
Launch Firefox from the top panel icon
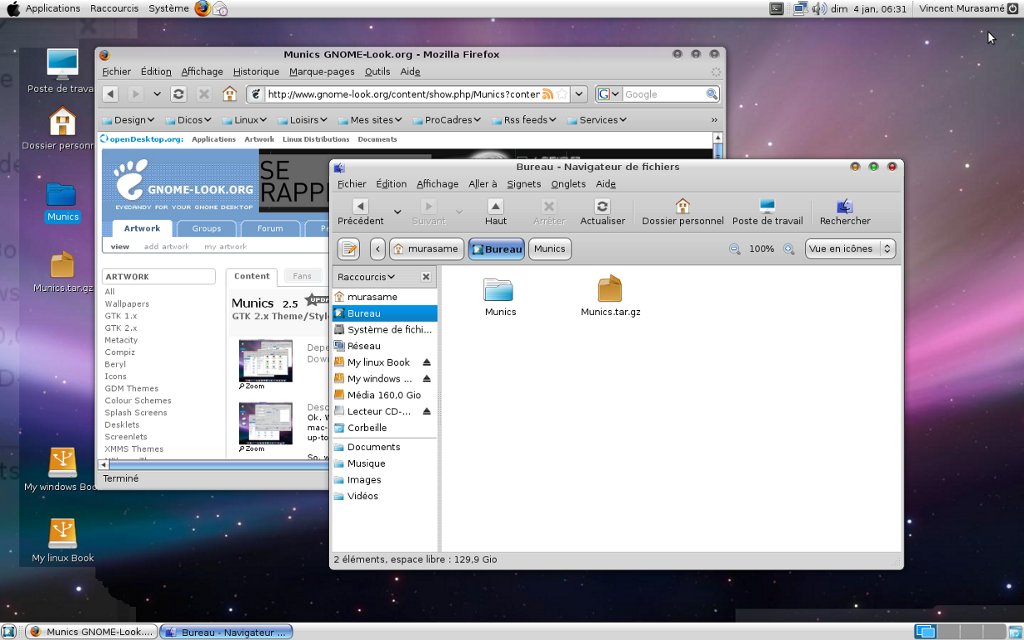click(202, 8)
